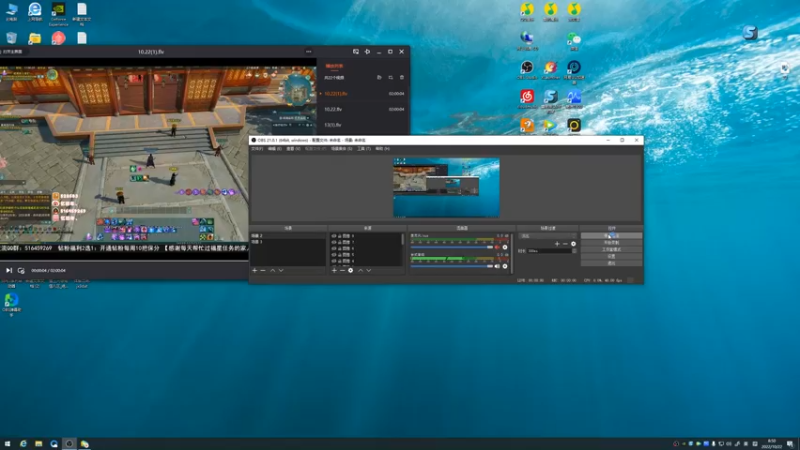Move the selected source down
The height and width of the screenshot is (450, 800).
369,270
